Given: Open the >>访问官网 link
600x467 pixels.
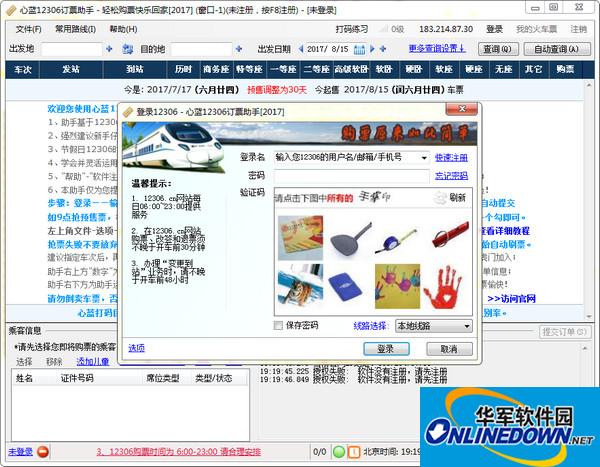Looking at the screenshot, I should (x=511, y=298).
